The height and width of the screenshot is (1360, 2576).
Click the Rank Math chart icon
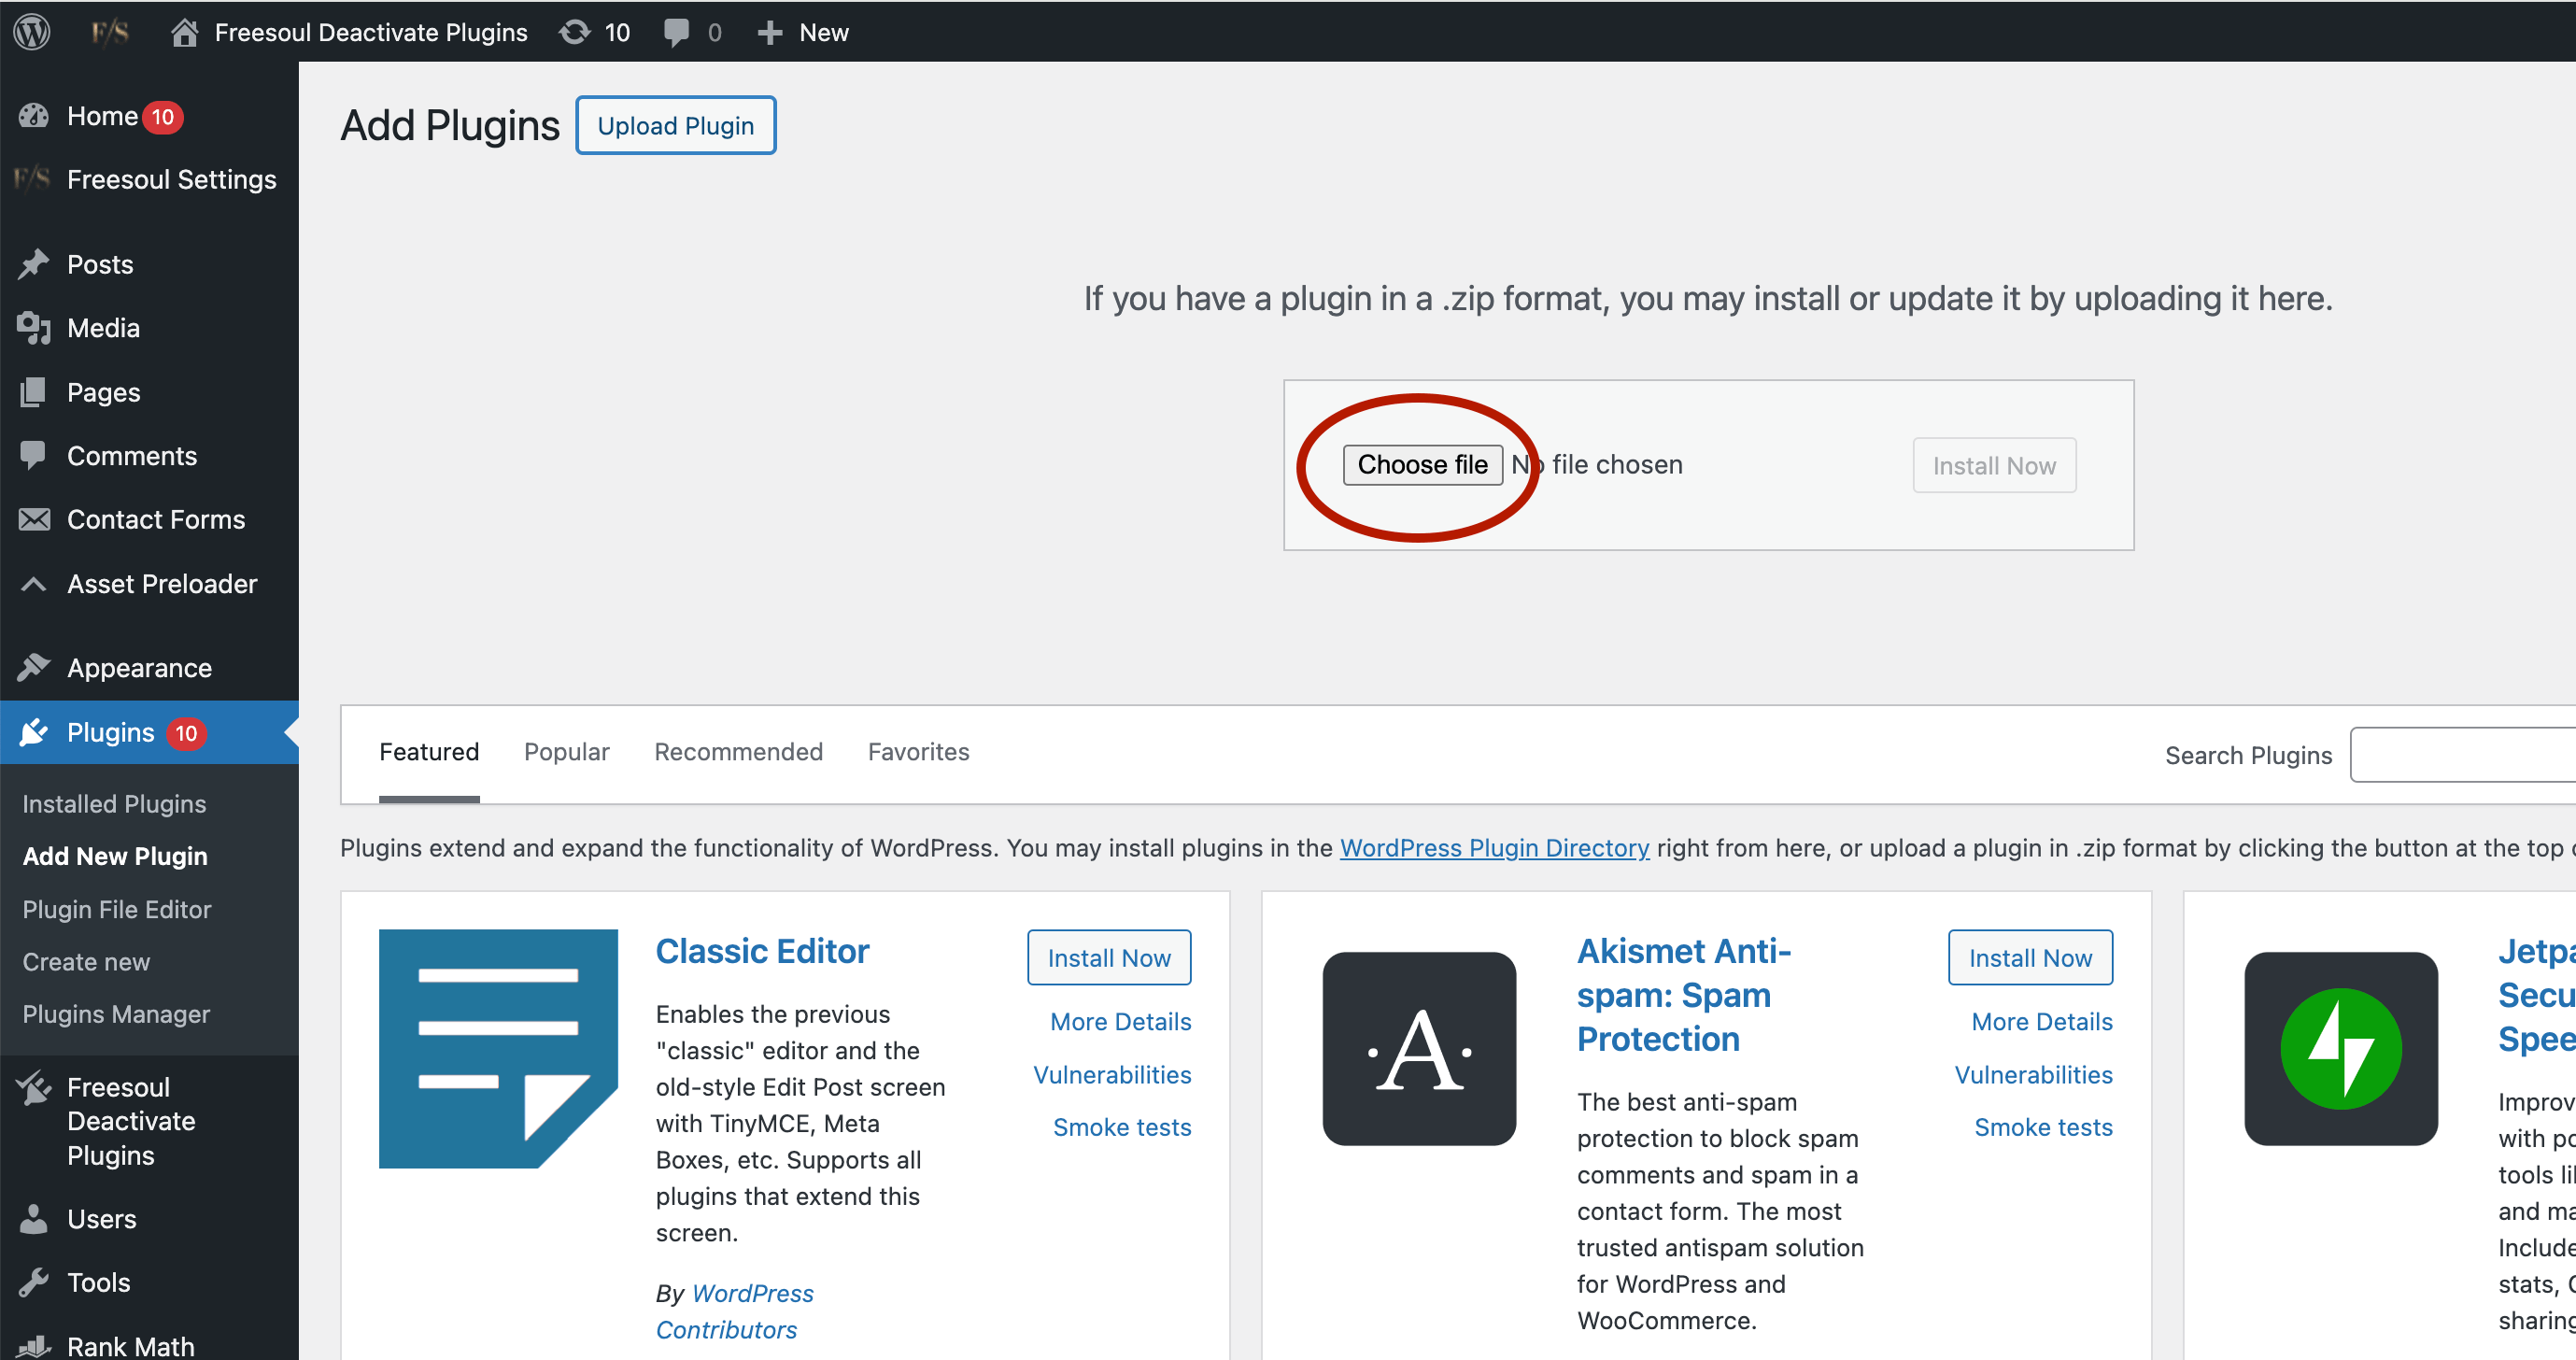click(x=34, y=1346)
